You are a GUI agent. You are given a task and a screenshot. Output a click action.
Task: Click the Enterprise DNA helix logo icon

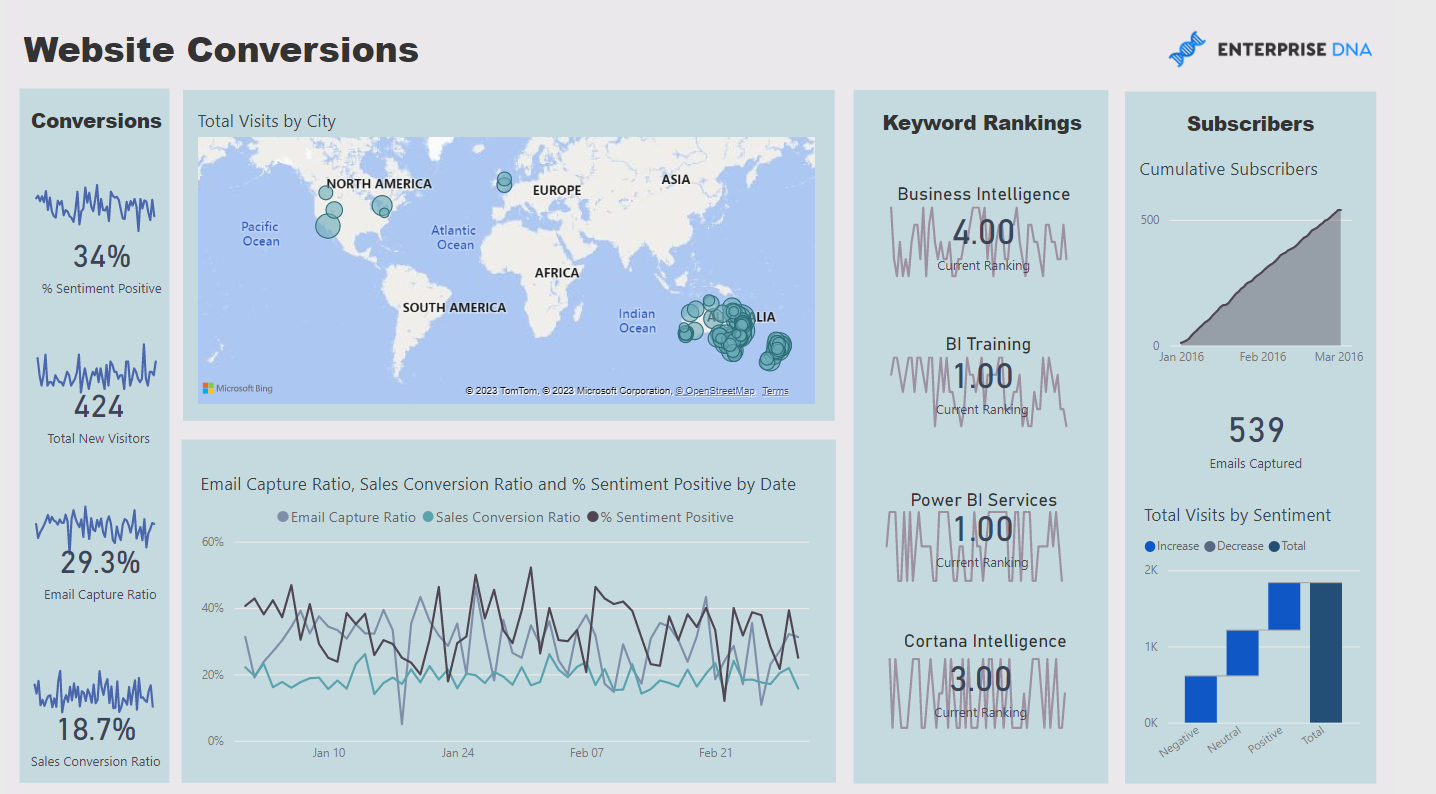pos(1187,49)
